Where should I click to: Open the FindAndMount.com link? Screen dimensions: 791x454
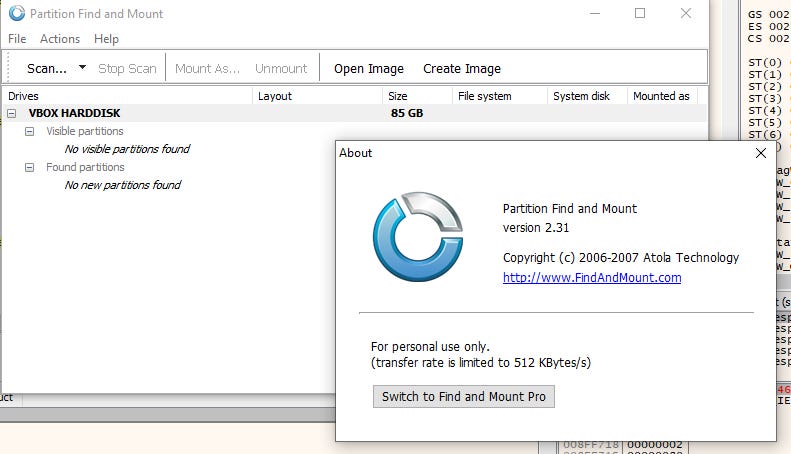coord(592,277)
